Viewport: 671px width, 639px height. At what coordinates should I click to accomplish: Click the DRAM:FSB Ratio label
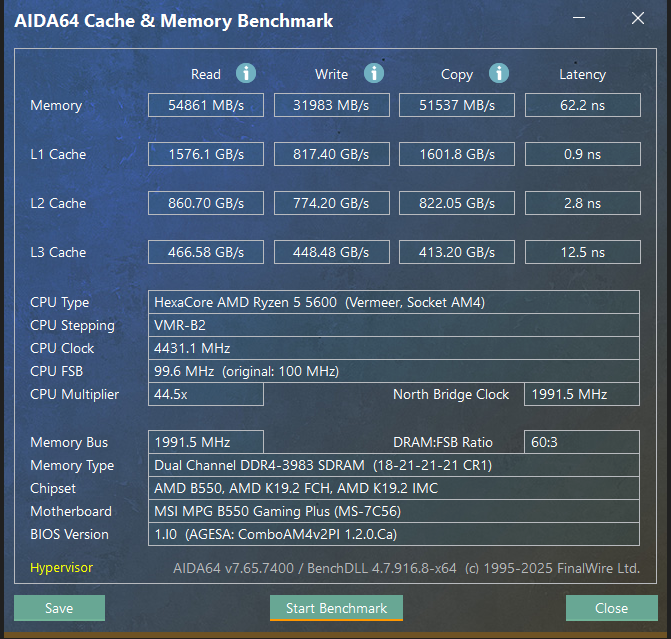point(443,442)
